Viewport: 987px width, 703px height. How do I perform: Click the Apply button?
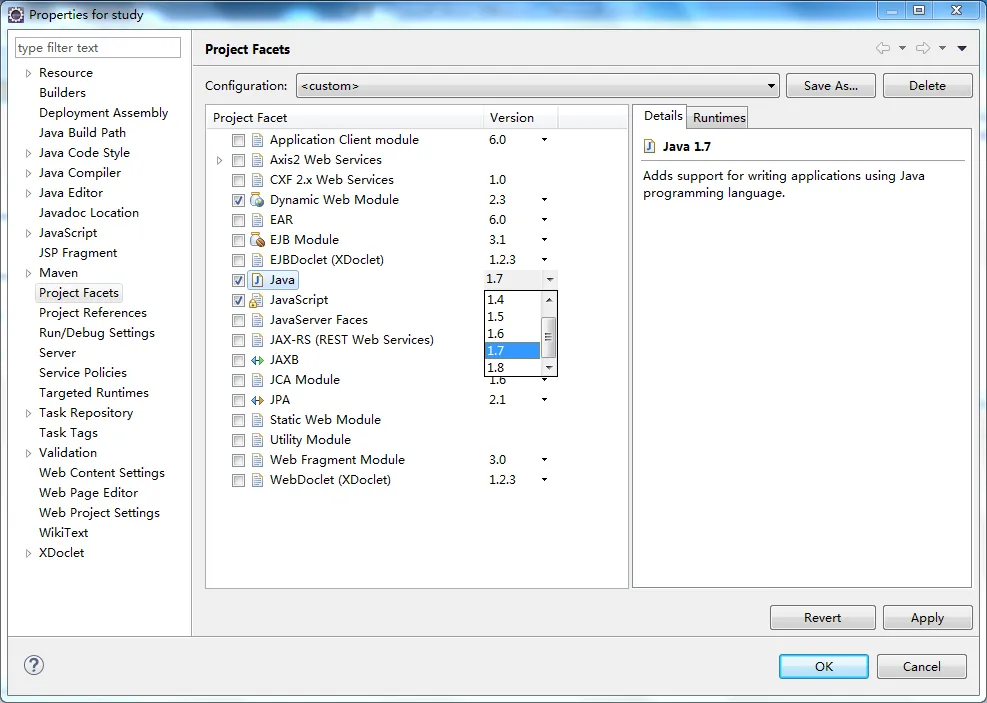point(927,618)
